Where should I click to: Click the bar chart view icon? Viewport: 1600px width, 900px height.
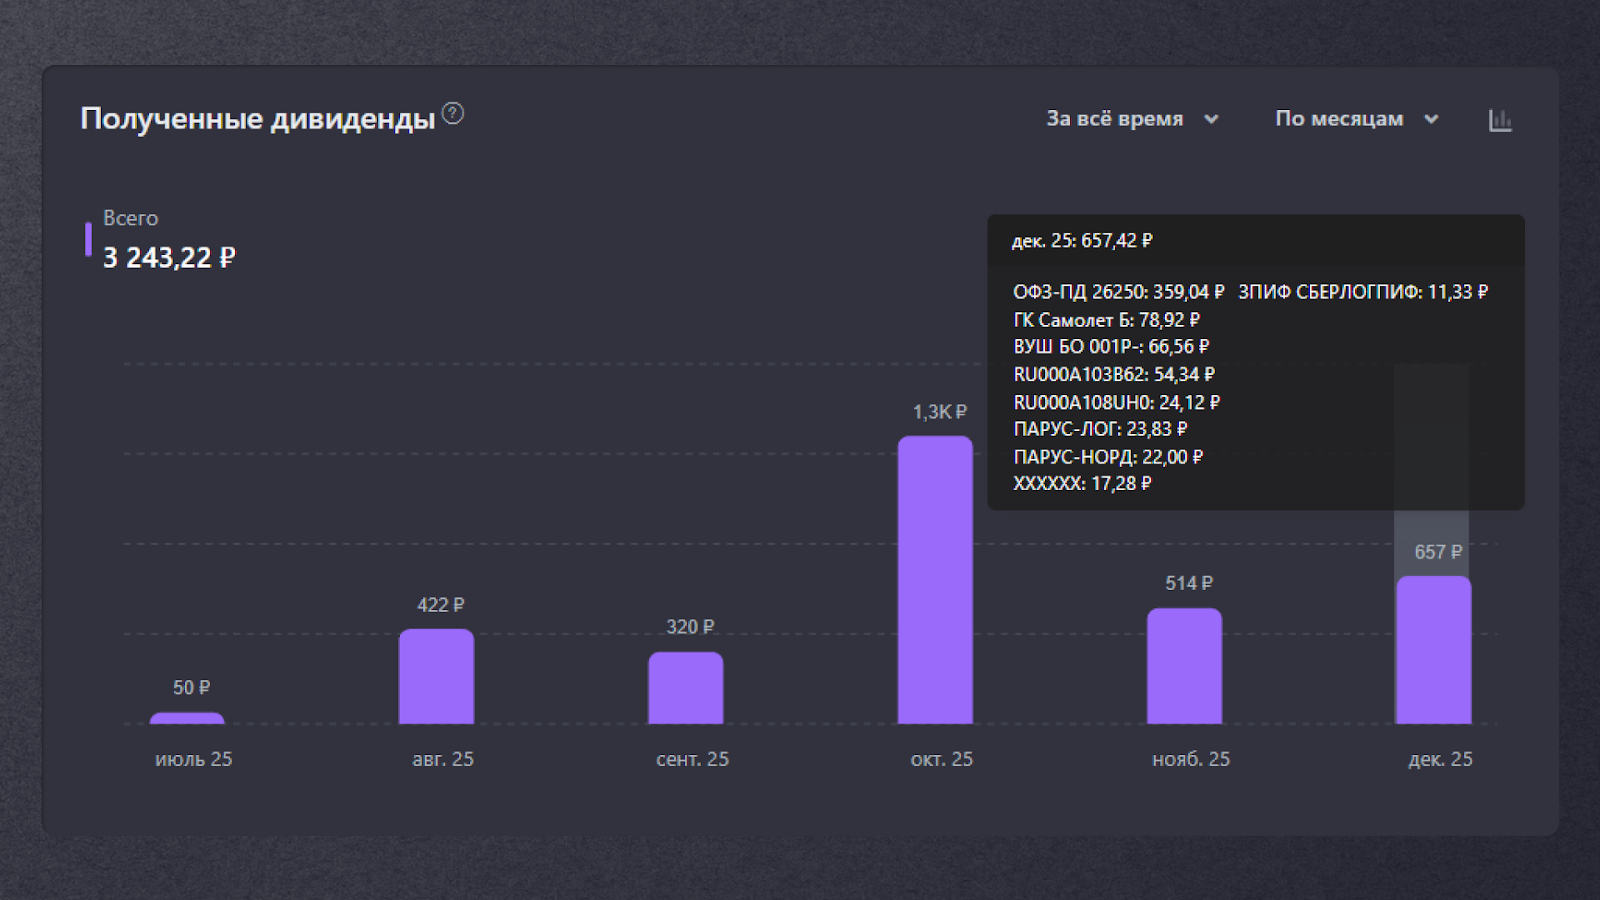[1499, 120]
